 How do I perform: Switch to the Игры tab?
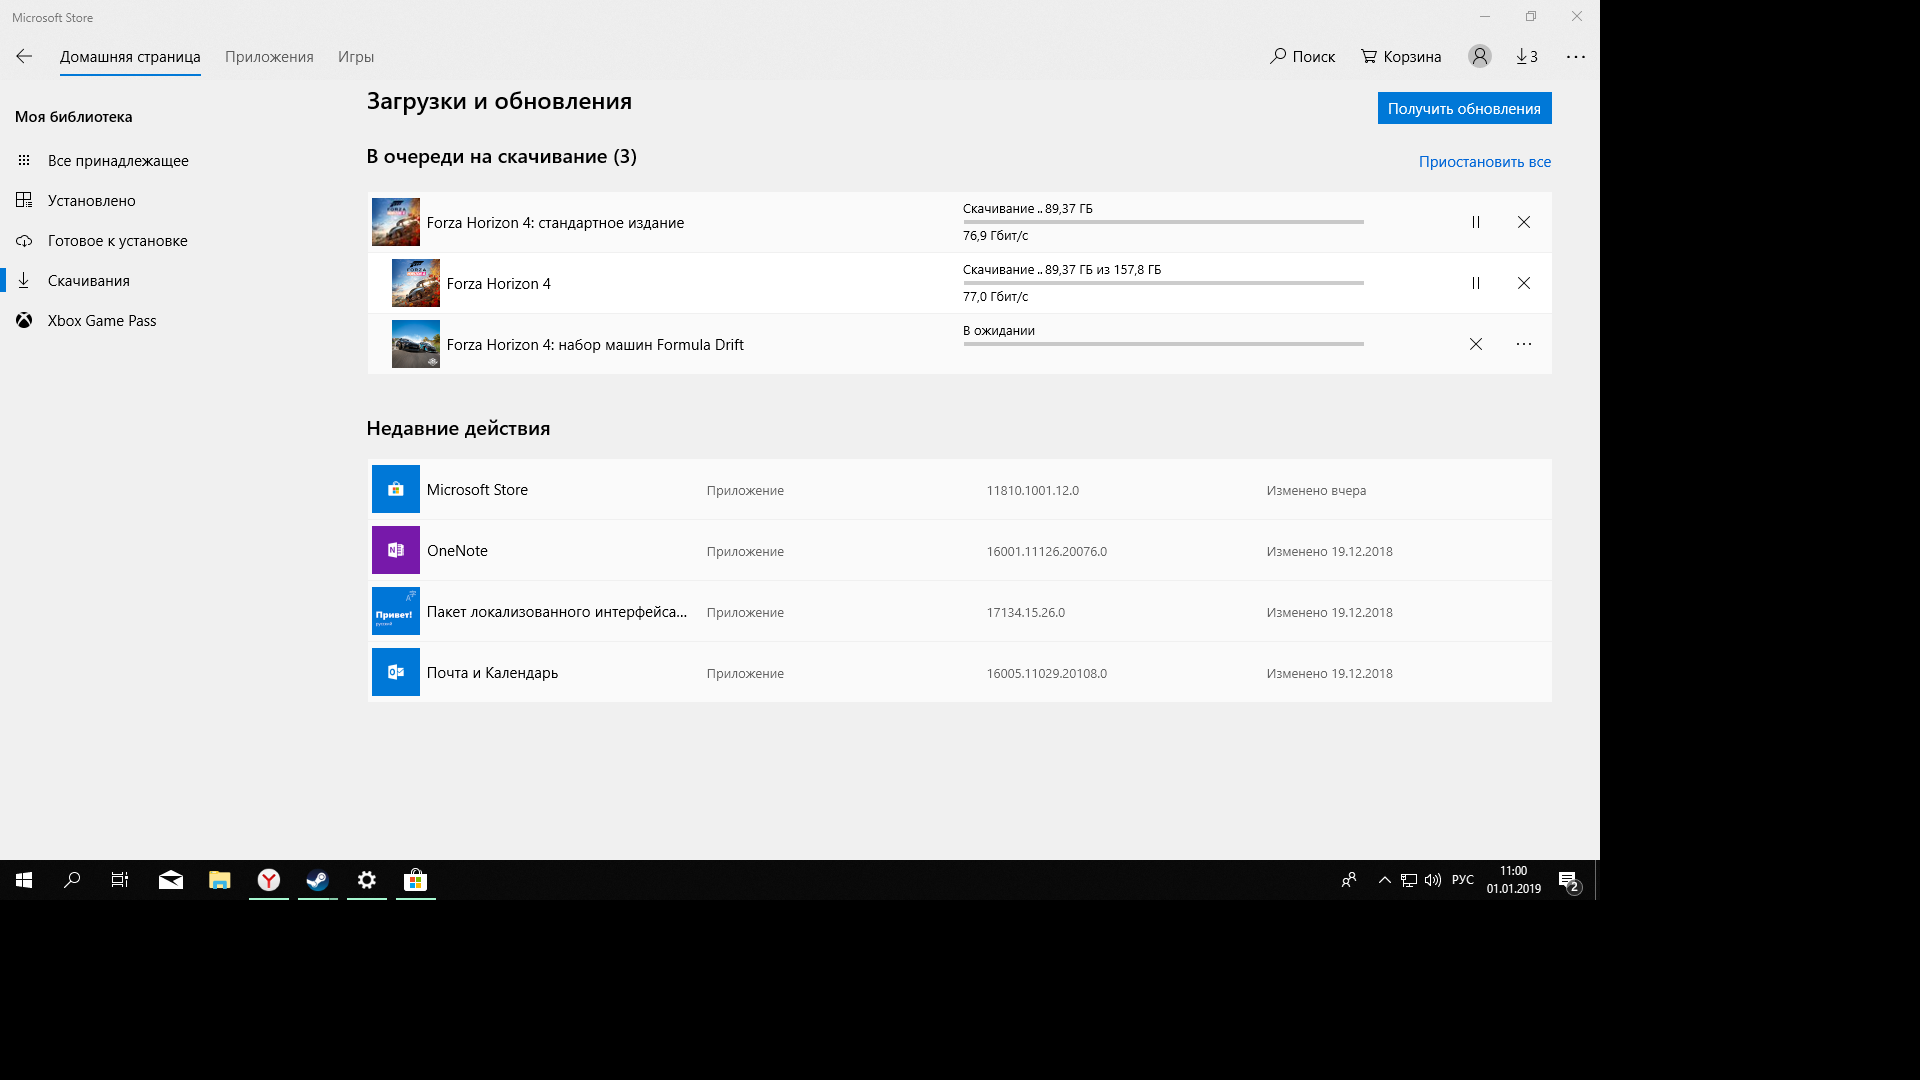356,57
